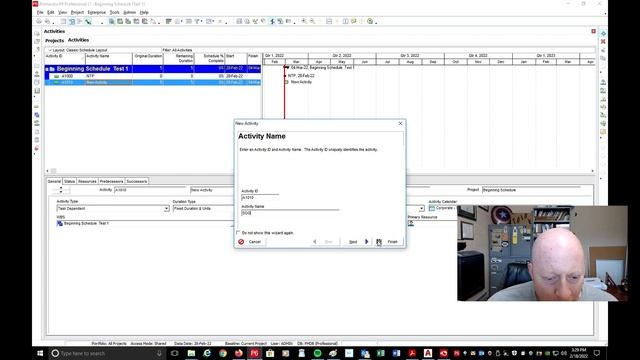Image resolution: width=640 pixels, height=360 pixels.
Task: Open Firefox from the taskbar
Action: coord(239,353)
